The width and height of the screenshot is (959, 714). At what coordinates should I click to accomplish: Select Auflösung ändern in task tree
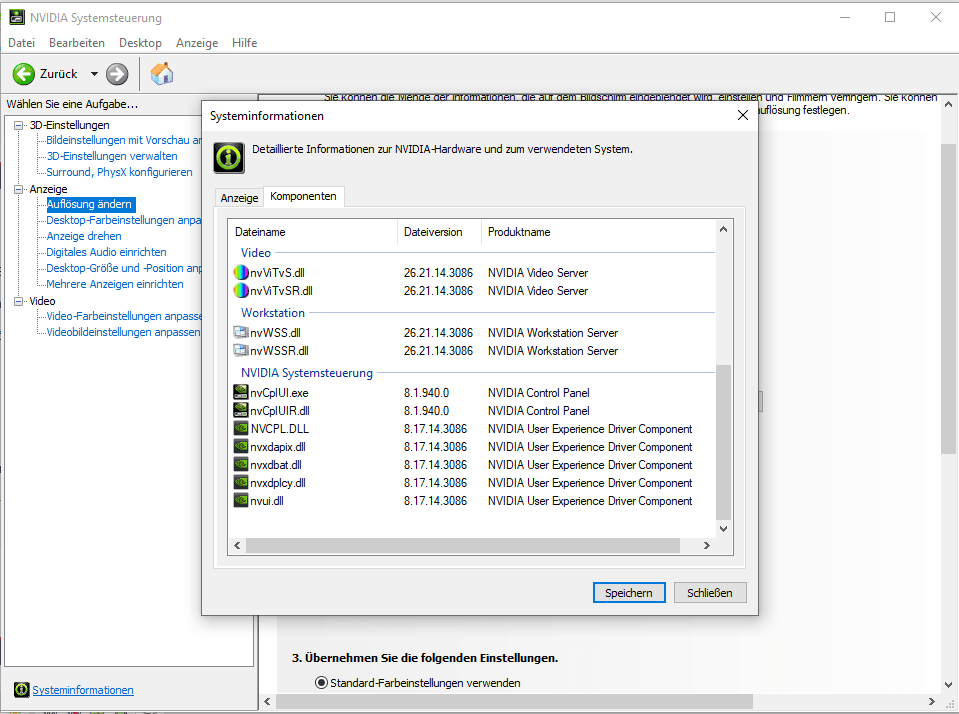89,204
